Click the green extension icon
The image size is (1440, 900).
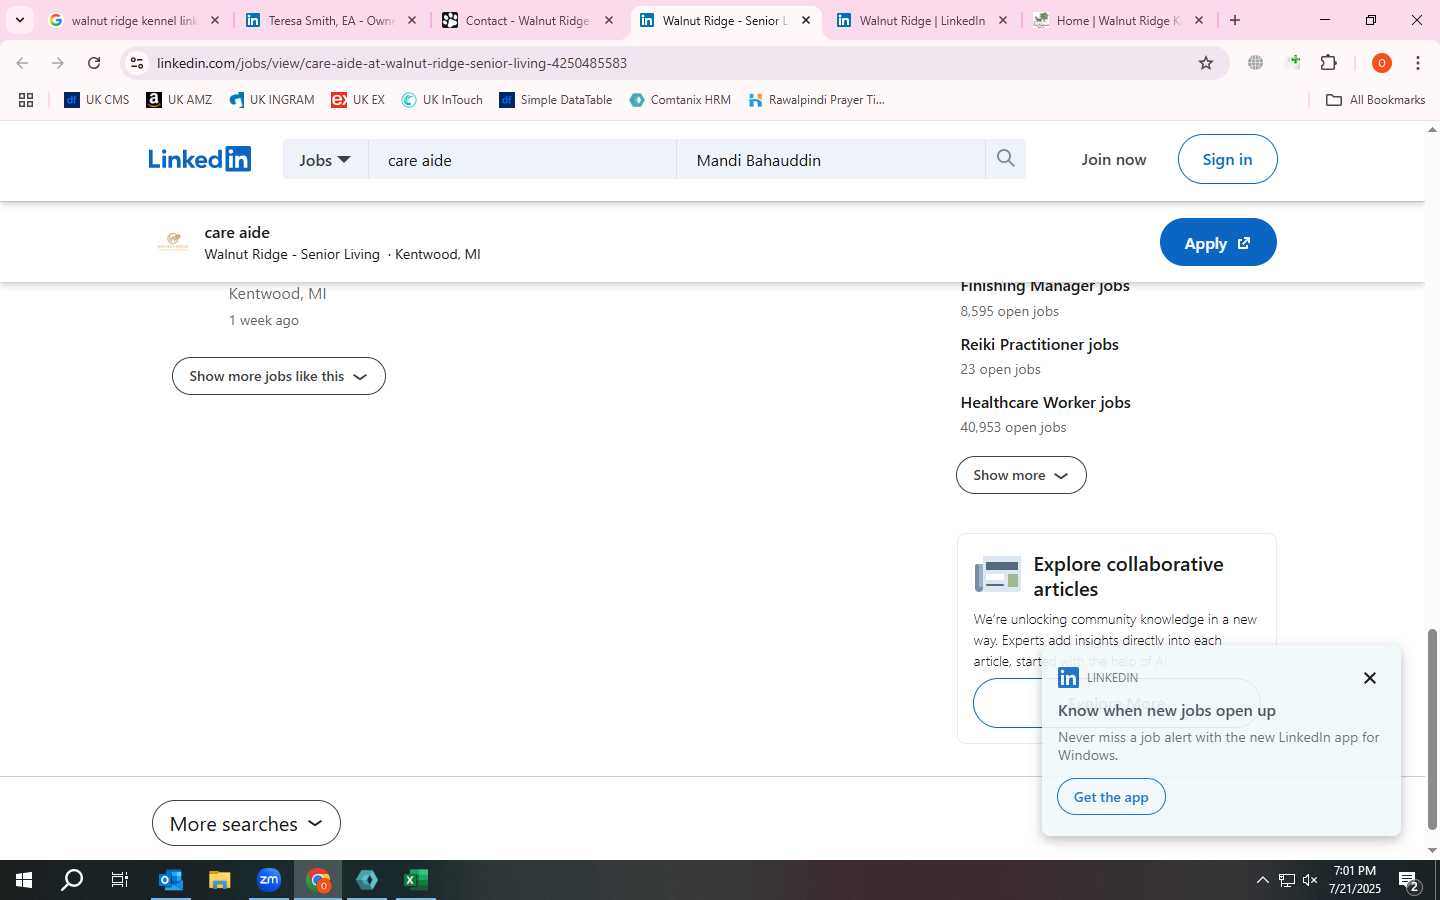tap(1294, 62)
